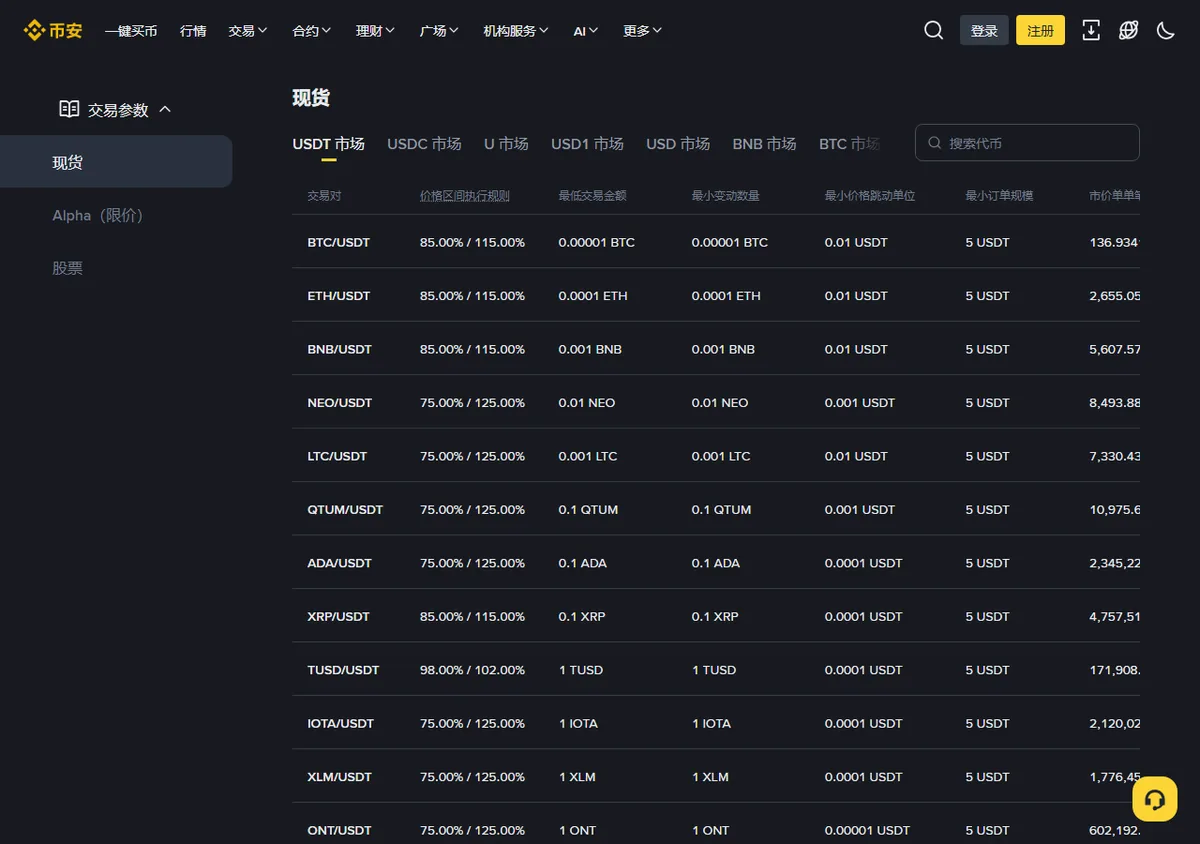Select the ETH/USDT trading pair
This screenshot has height=844, width=1200.
339,296
